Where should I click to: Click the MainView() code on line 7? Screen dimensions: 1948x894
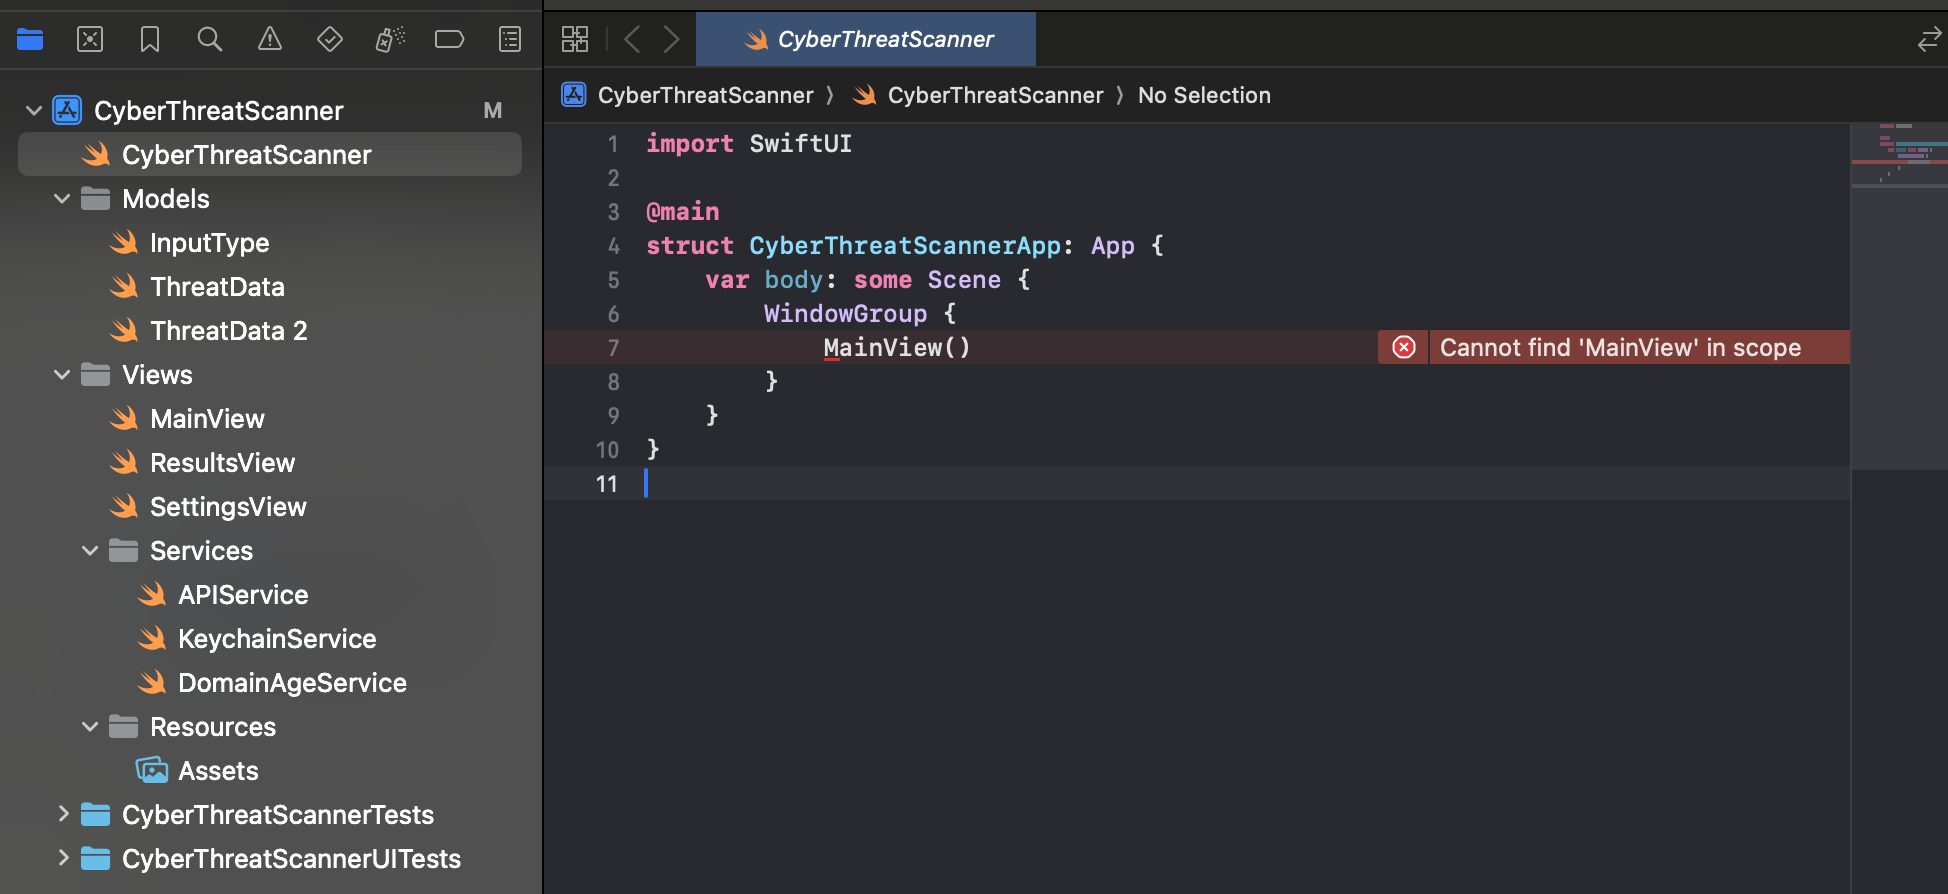click(897, 347)
